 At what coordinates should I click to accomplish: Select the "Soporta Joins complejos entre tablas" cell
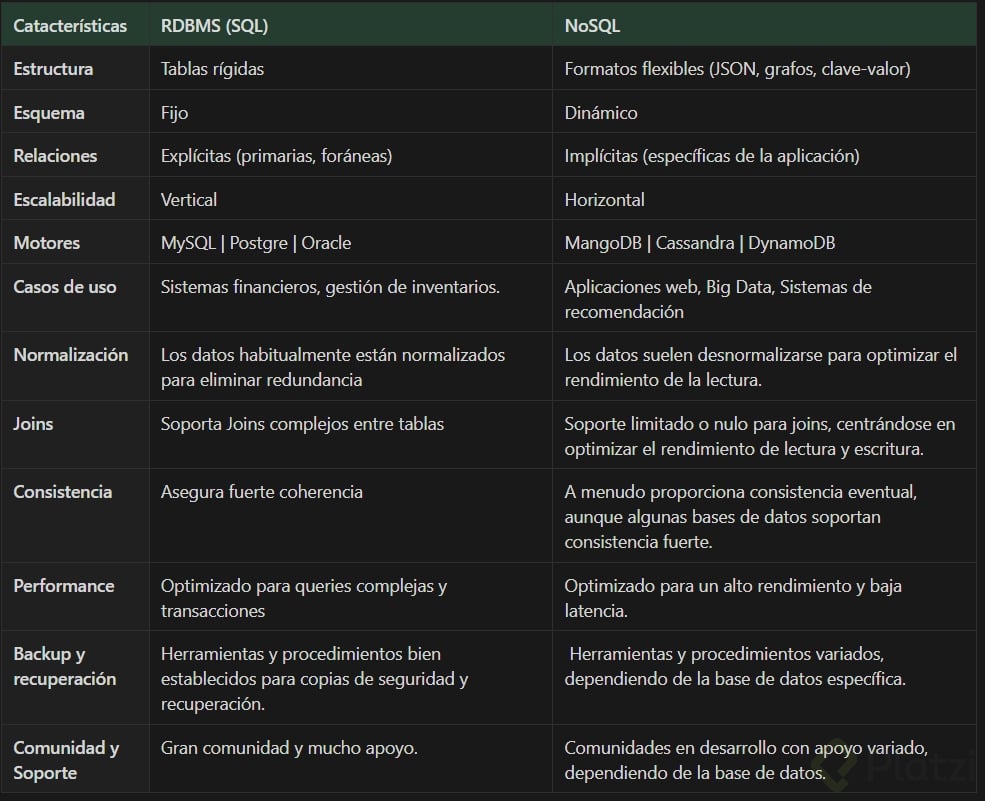click(x=302, y=424)
